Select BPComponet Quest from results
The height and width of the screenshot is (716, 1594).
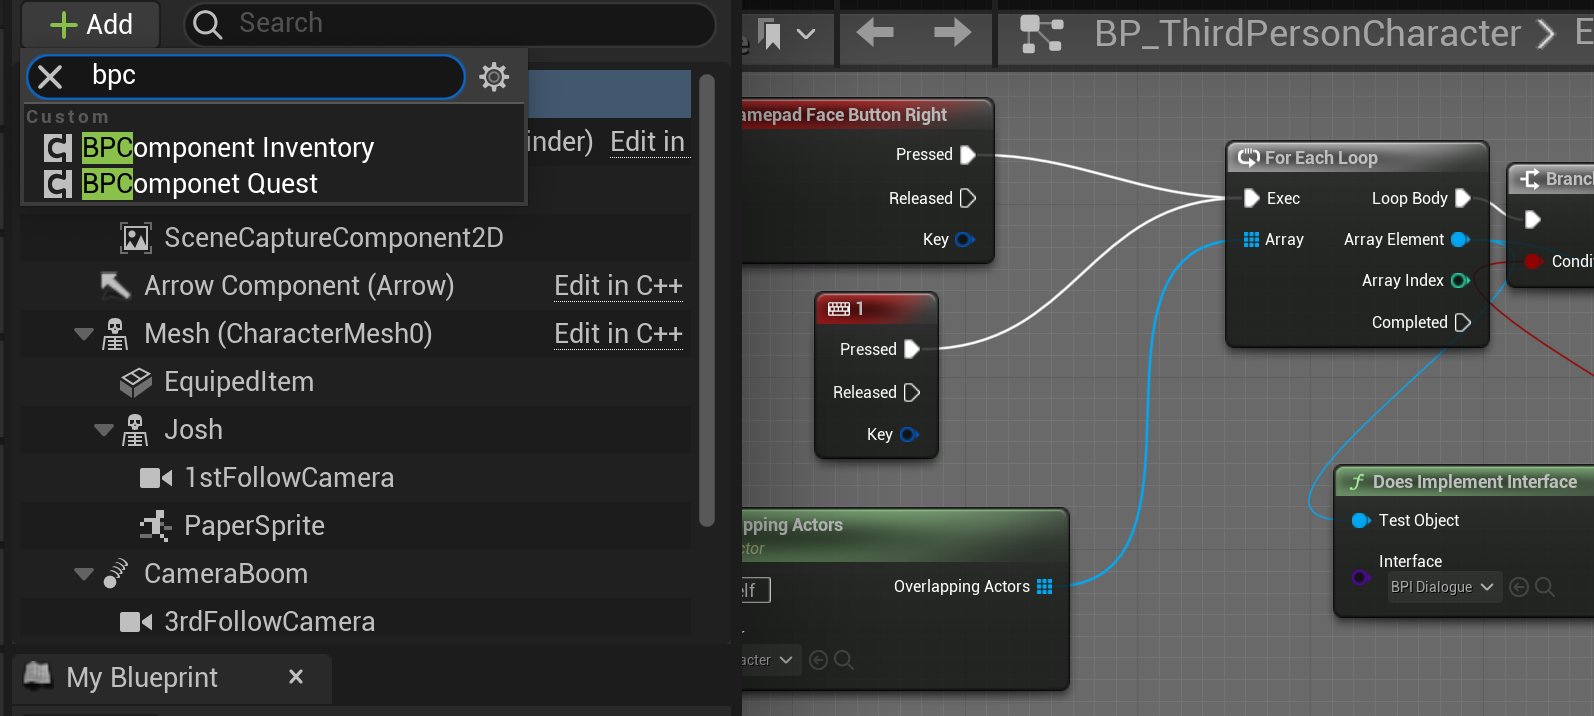(199, 184)
